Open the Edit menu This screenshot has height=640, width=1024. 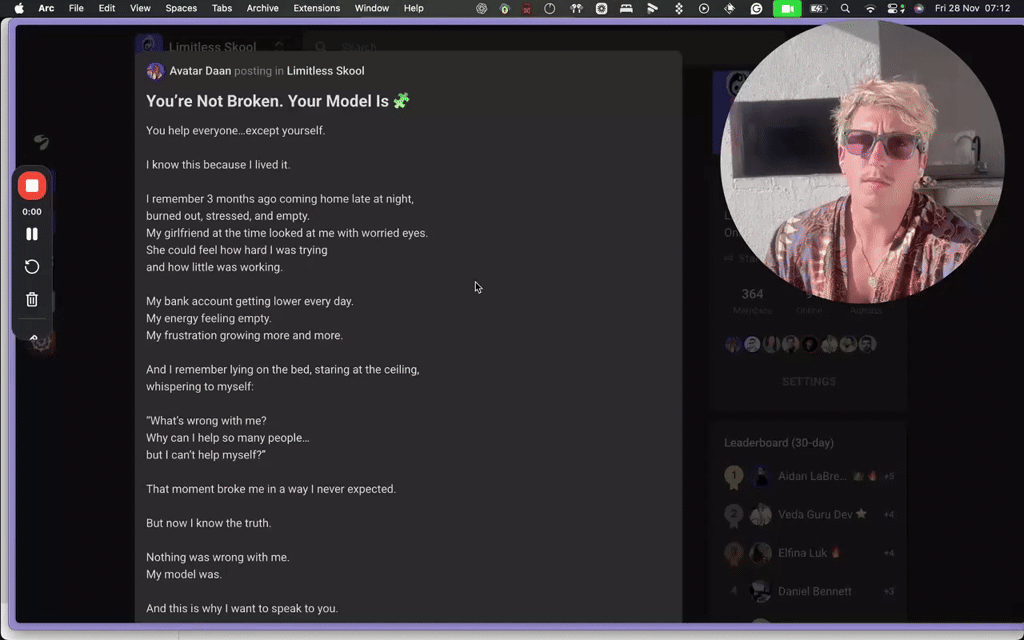click(106, 8)
